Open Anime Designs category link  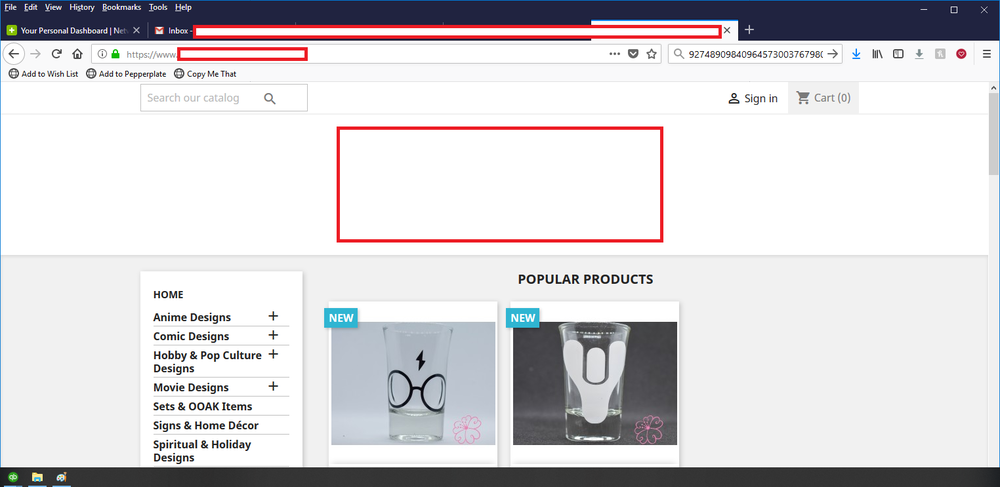click(x=192, y=317)
